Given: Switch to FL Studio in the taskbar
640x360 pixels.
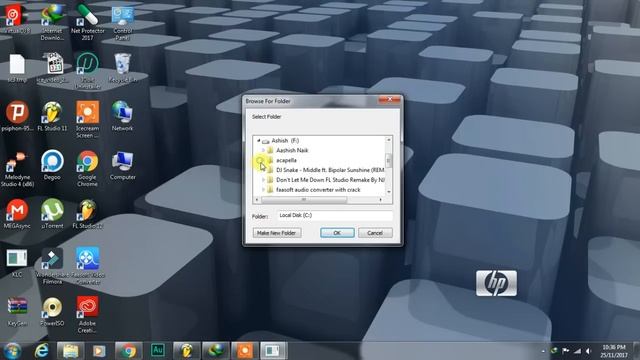Looking at the screenshot, I should (x=187, y=351).
